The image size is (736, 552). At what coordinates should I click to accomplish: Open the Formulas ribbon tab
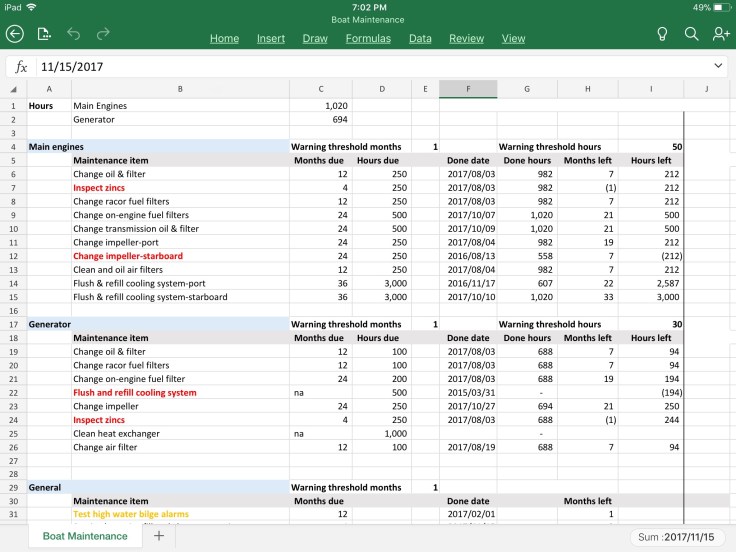pos(368,39)
